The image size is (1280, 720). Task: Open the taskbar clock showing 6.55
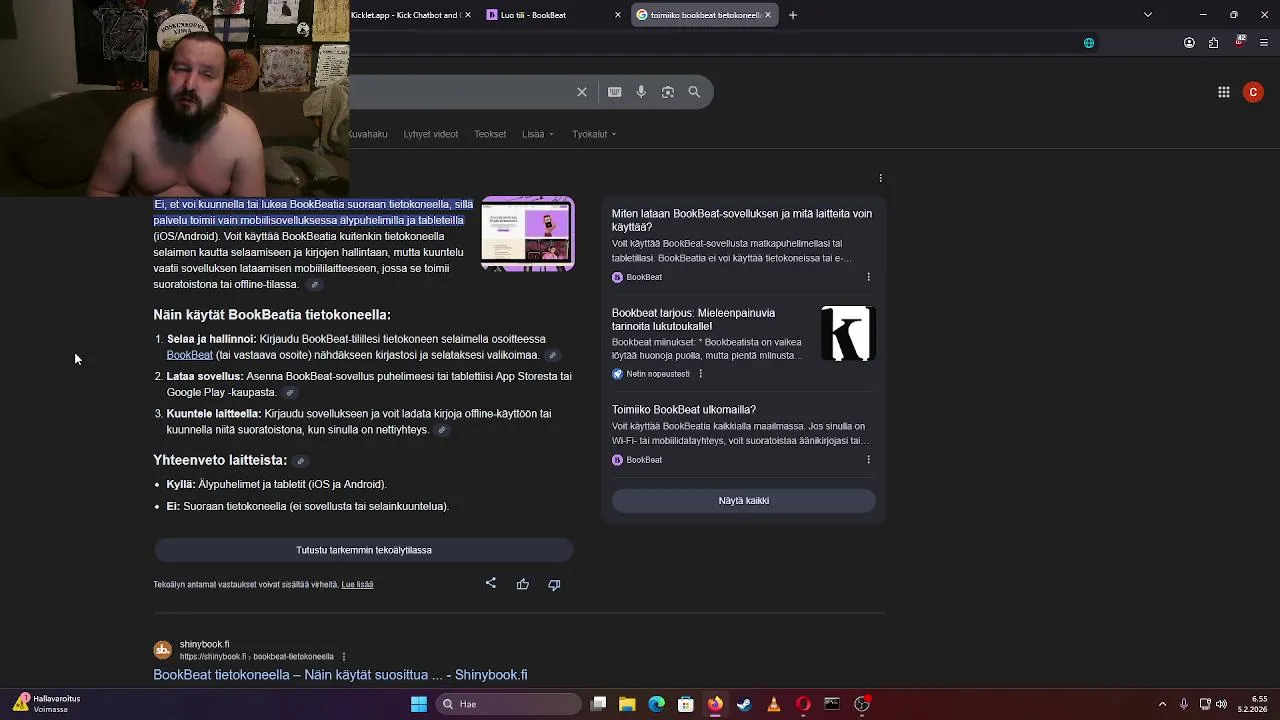click(x=1254, y=704)
